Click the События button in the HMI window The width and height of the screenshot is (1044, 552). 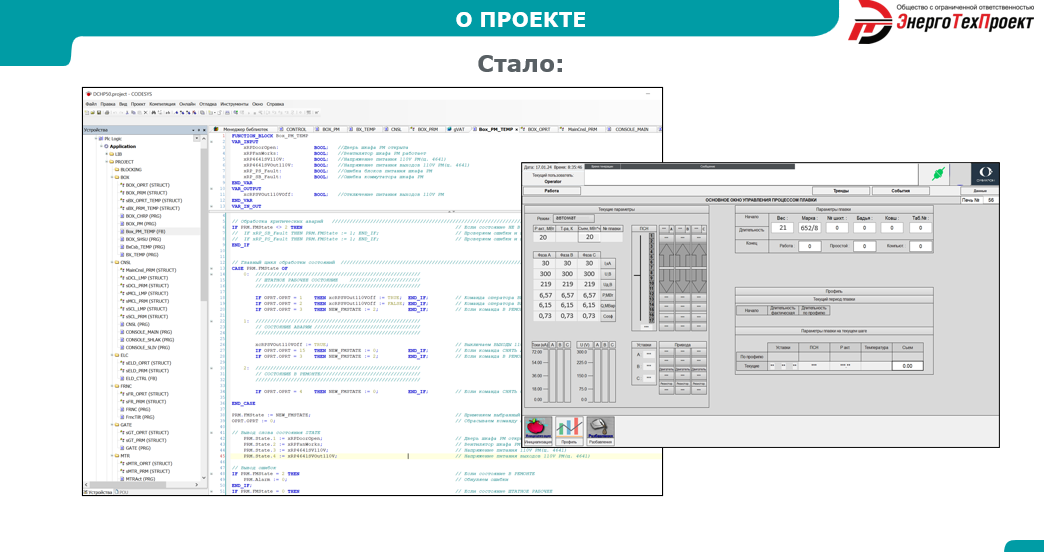(900, 191)
